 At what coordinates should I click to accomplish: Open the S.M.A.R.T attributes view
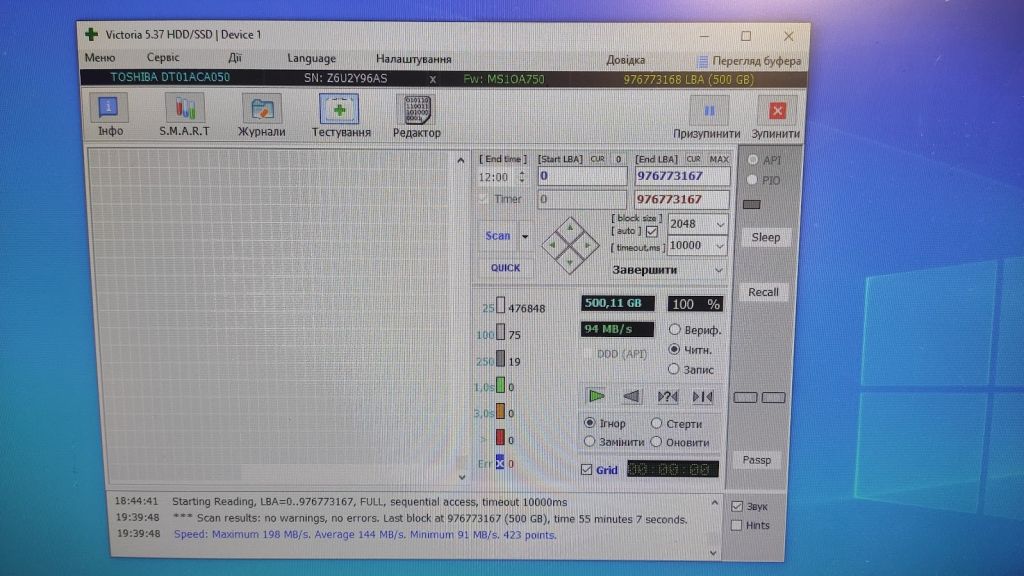tap(184, 116)
